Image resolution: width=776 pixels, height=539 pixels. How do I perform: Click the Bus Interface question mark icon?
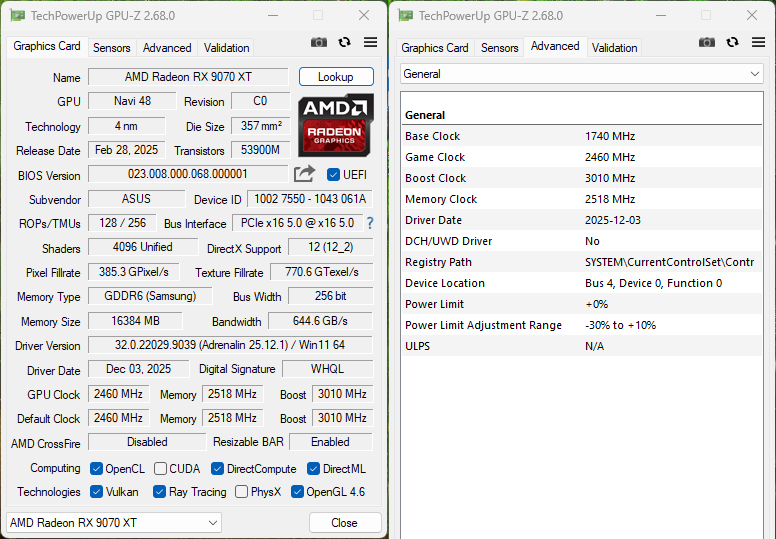370,223
